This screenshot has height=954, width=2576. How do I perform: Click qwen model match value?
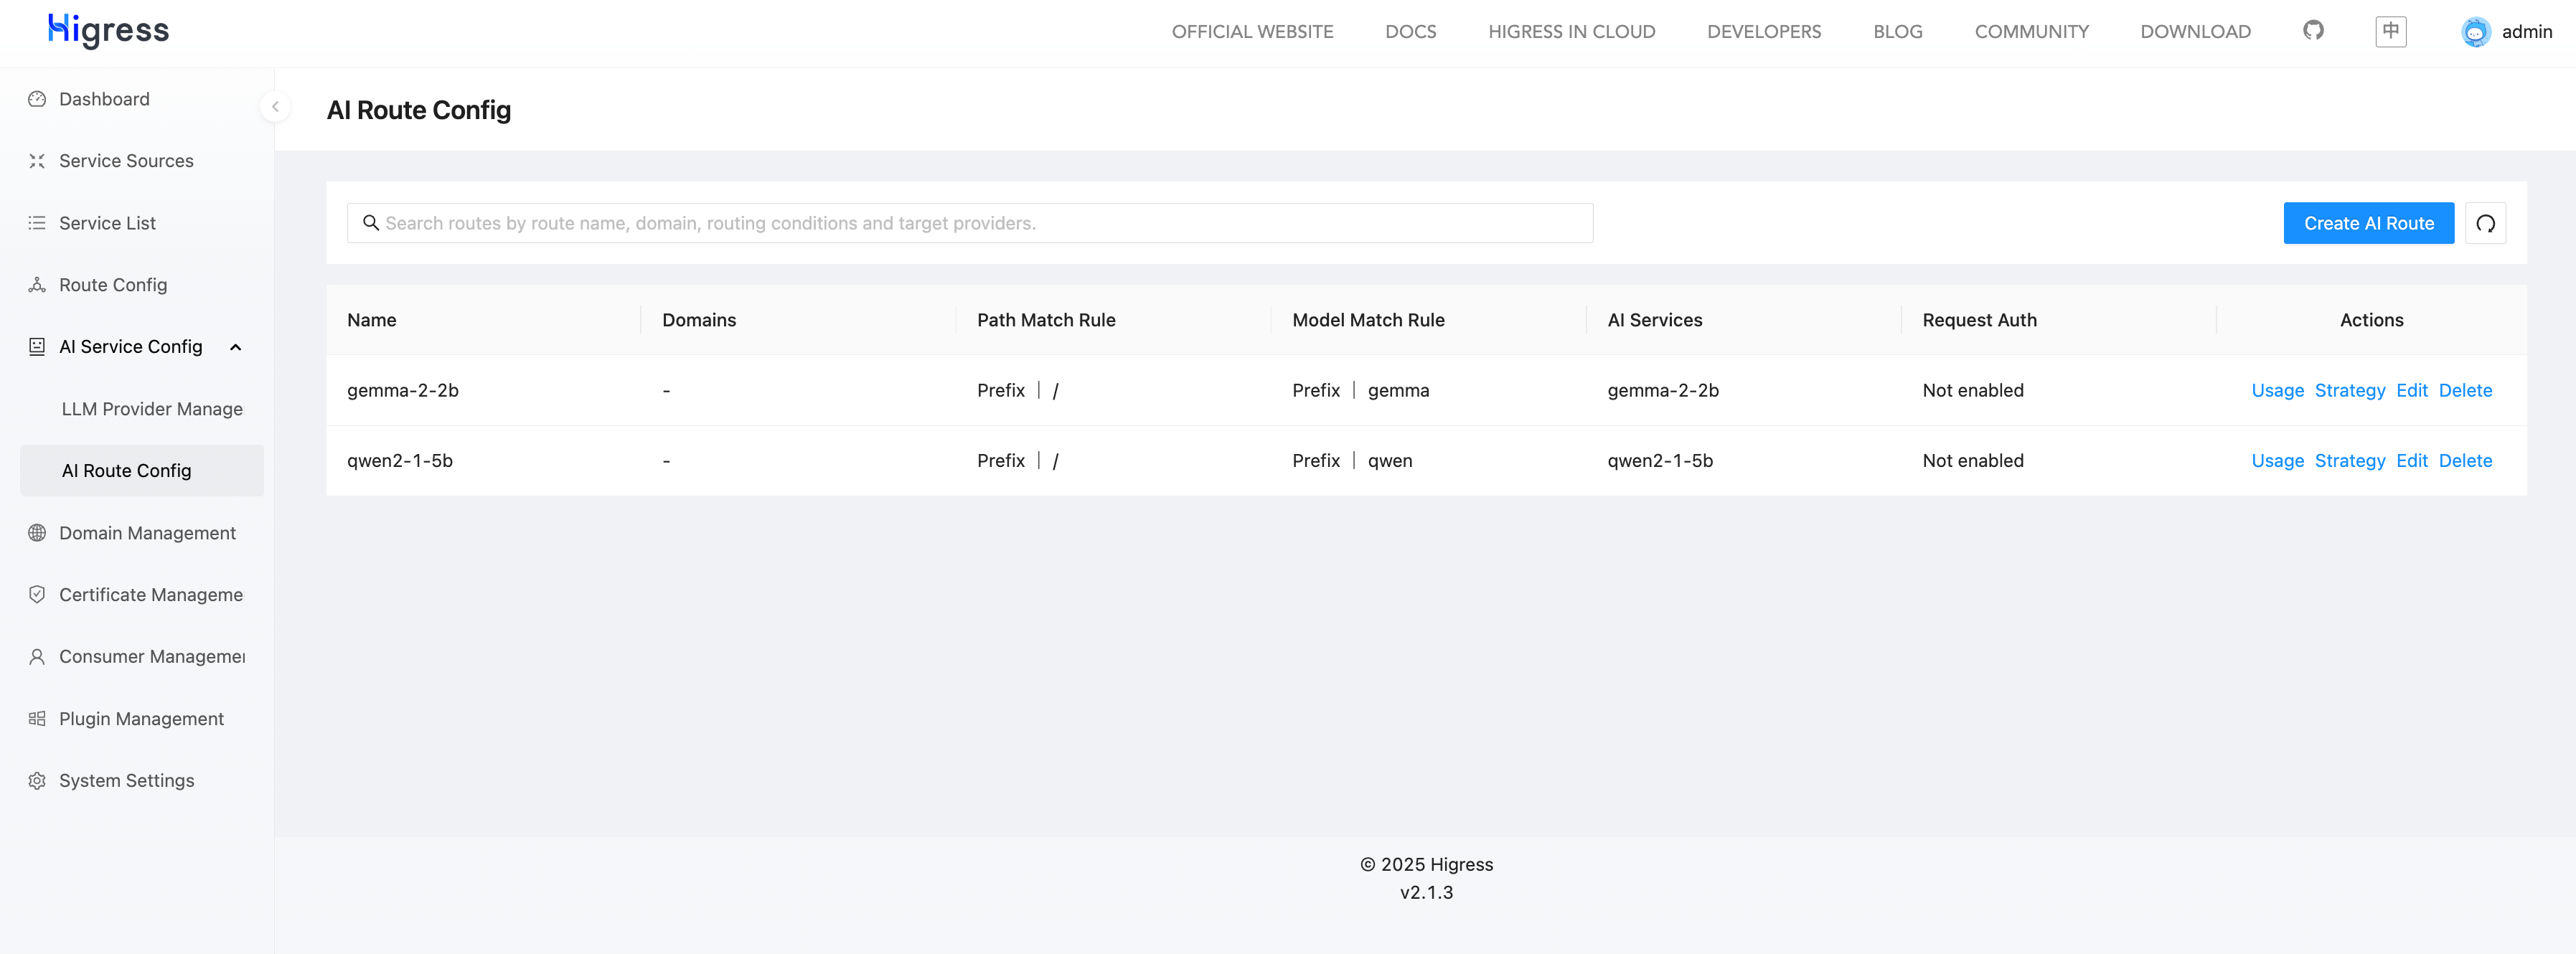point(1389,461)
